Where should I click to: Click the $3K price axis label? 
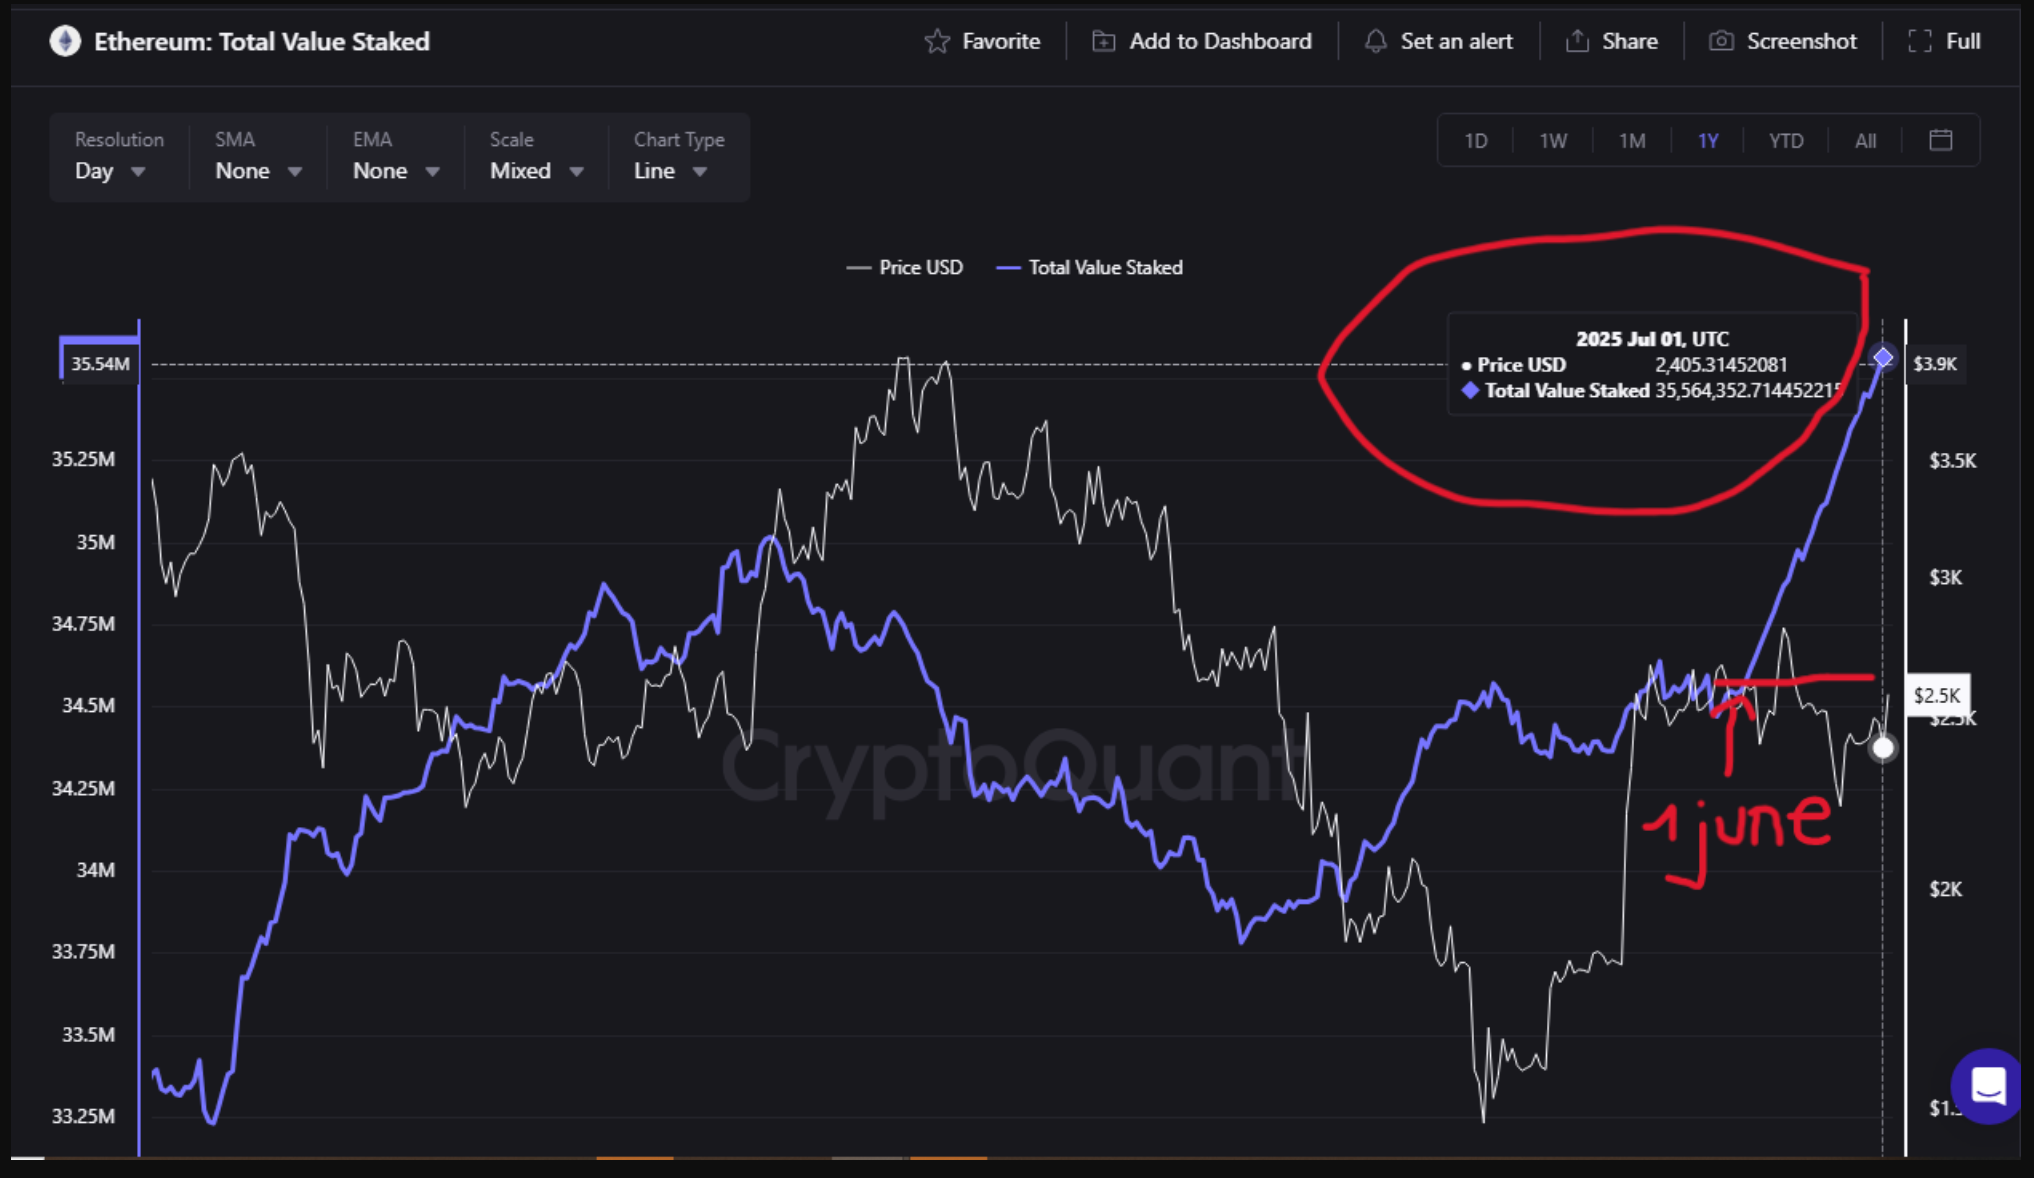point(1945,578)
